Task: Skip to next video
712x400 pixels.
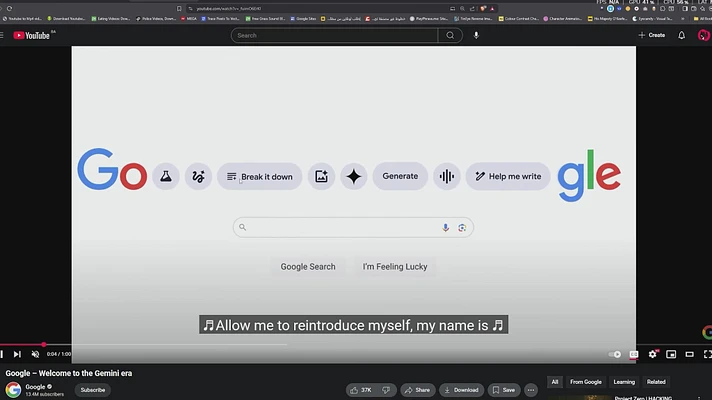Action: [x=17, y=354]
